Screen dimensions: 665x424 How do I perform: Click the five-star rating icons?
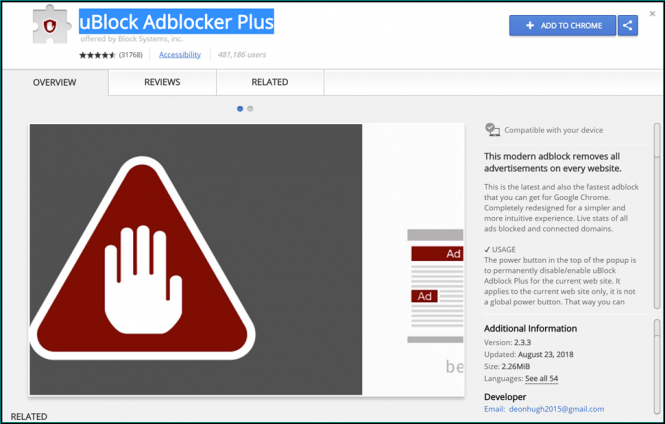pos(97,55)
